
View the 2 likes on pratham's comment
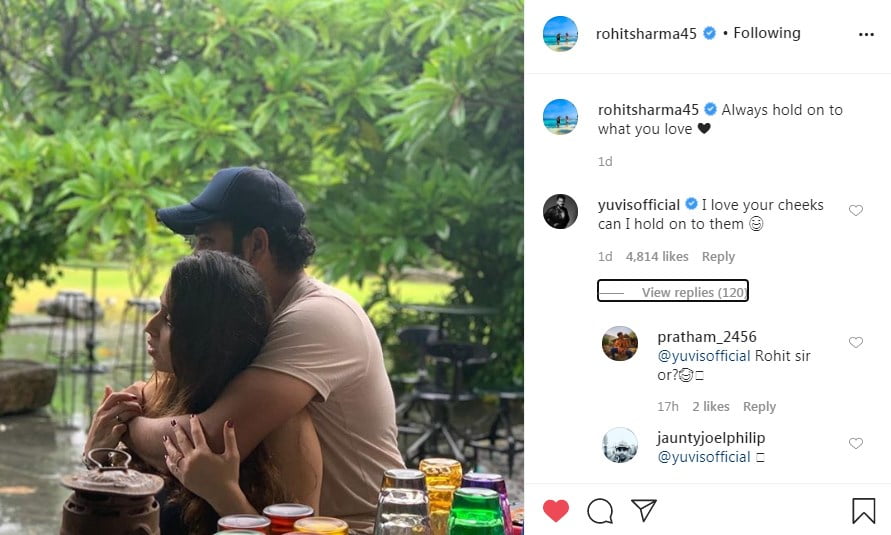click(710, 407)
